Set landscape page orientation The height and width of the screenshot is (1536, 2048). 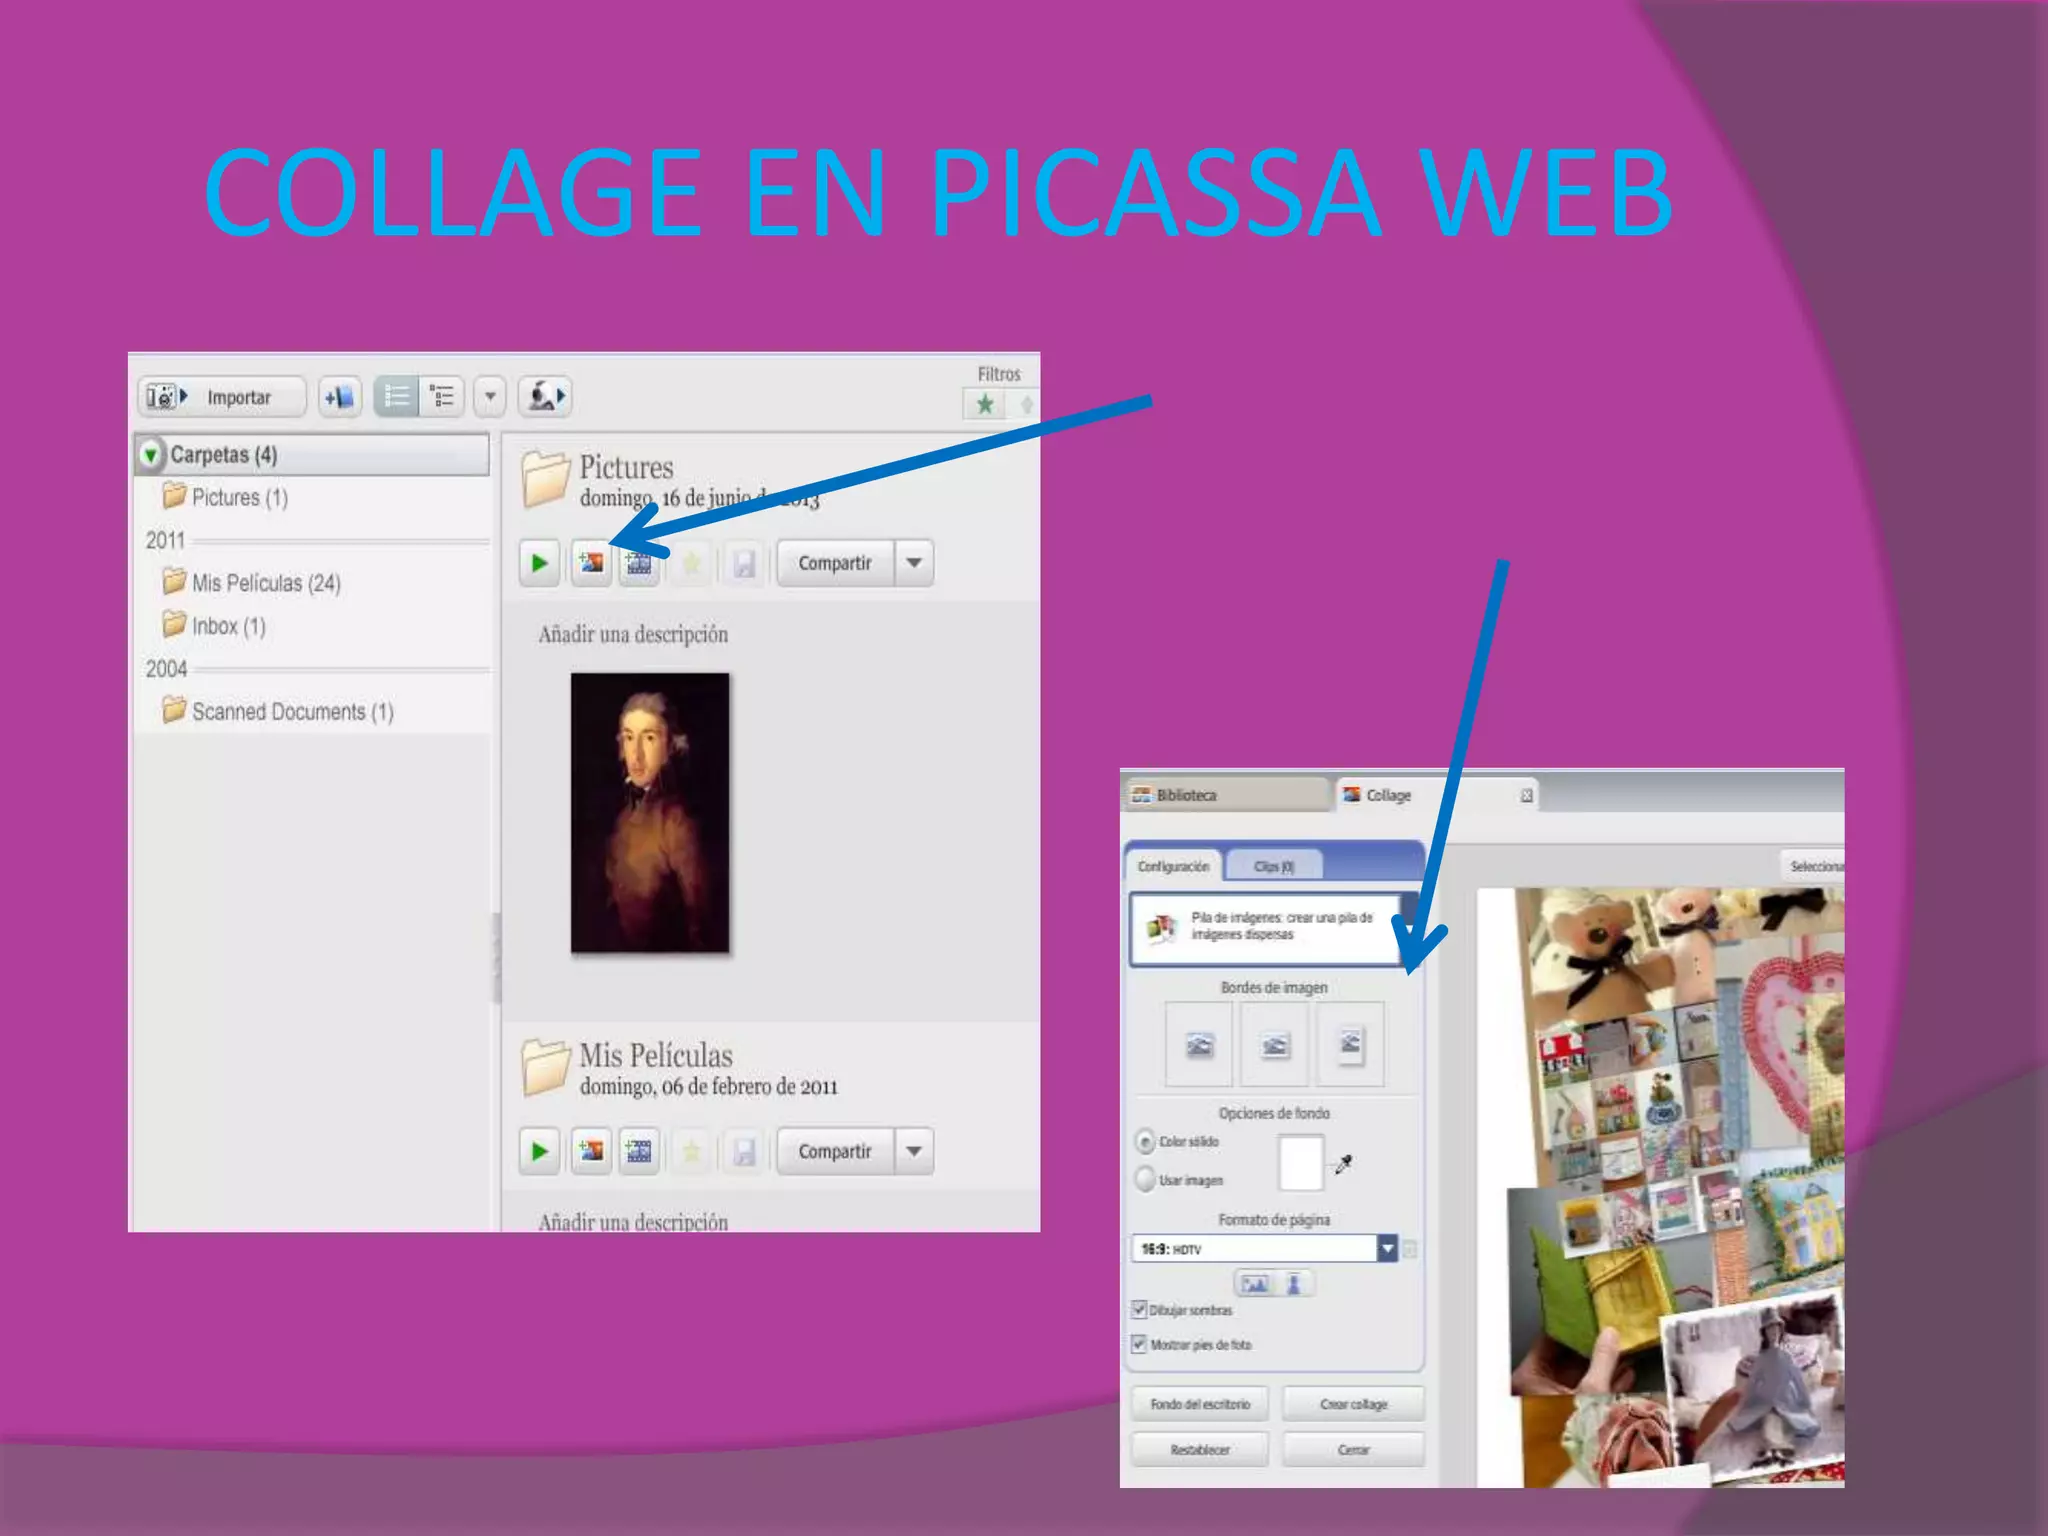pyautogui.click(x=1255, y=1283)
